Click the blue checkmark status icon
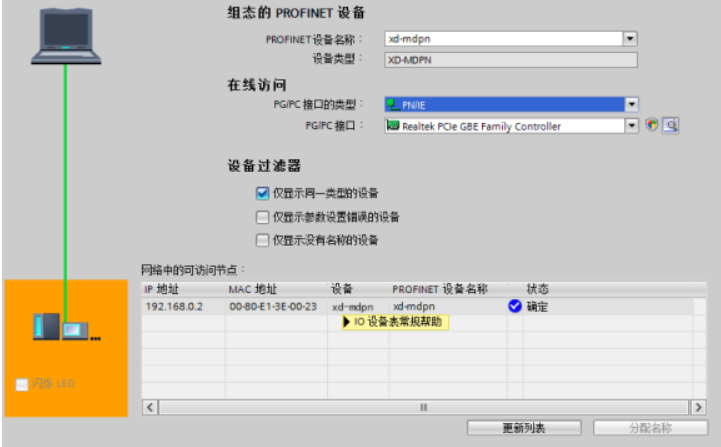 pyautogui.click(x=515, y=306)
